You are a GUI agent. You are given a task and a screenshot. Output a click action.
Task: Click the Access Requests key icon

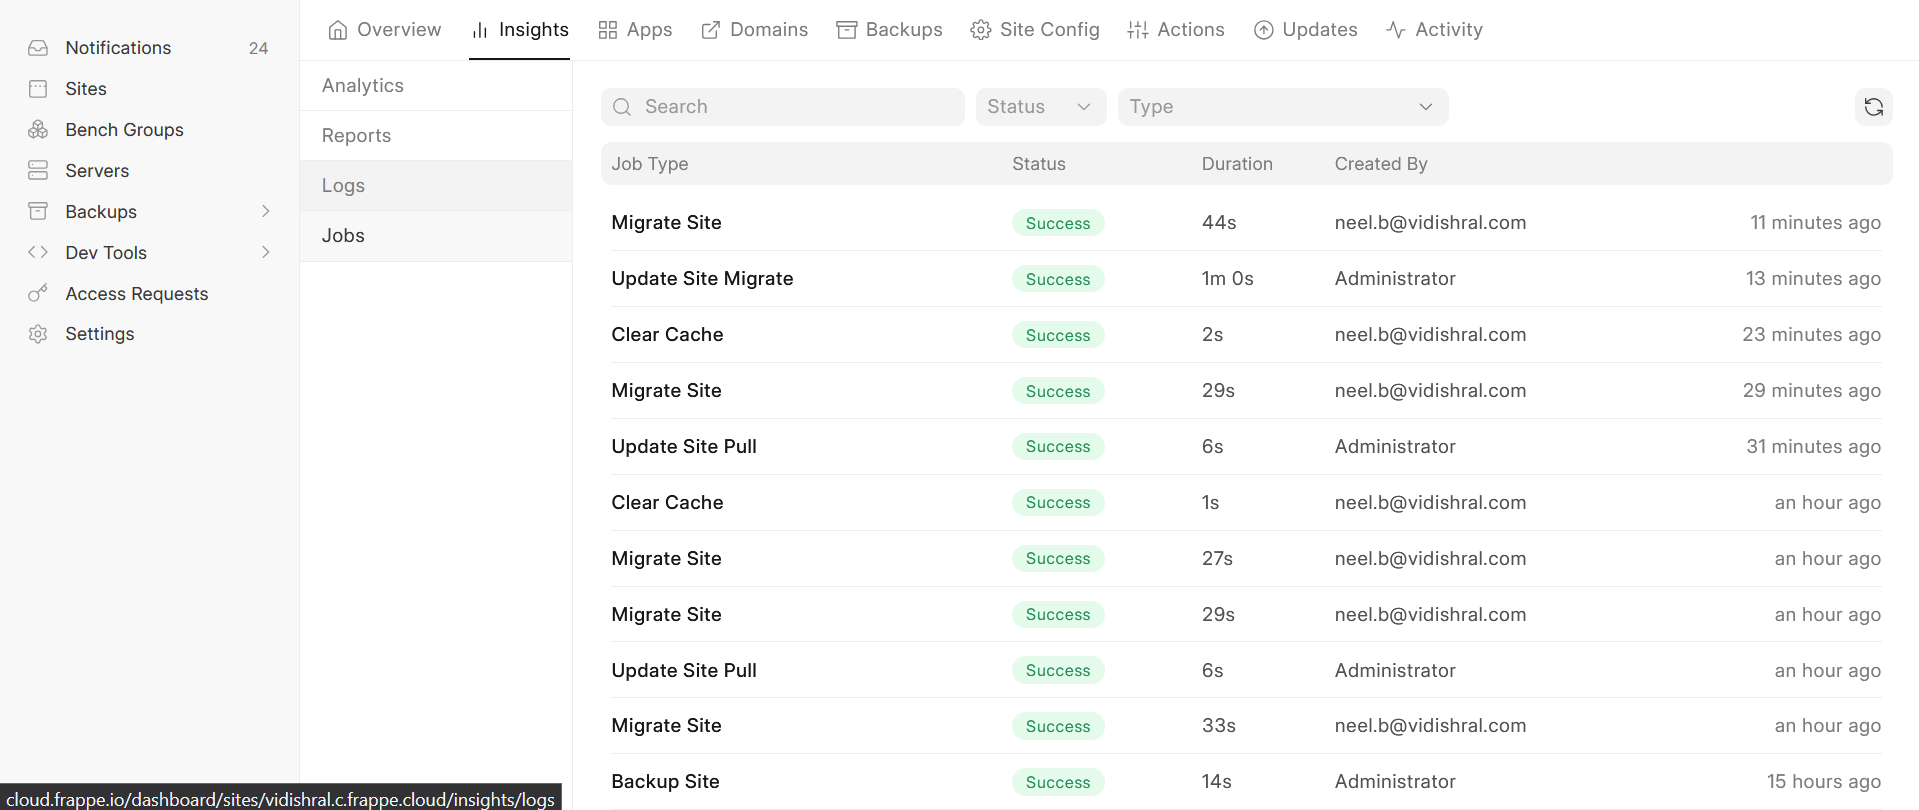pyautogui.click(x=38, y=294)
